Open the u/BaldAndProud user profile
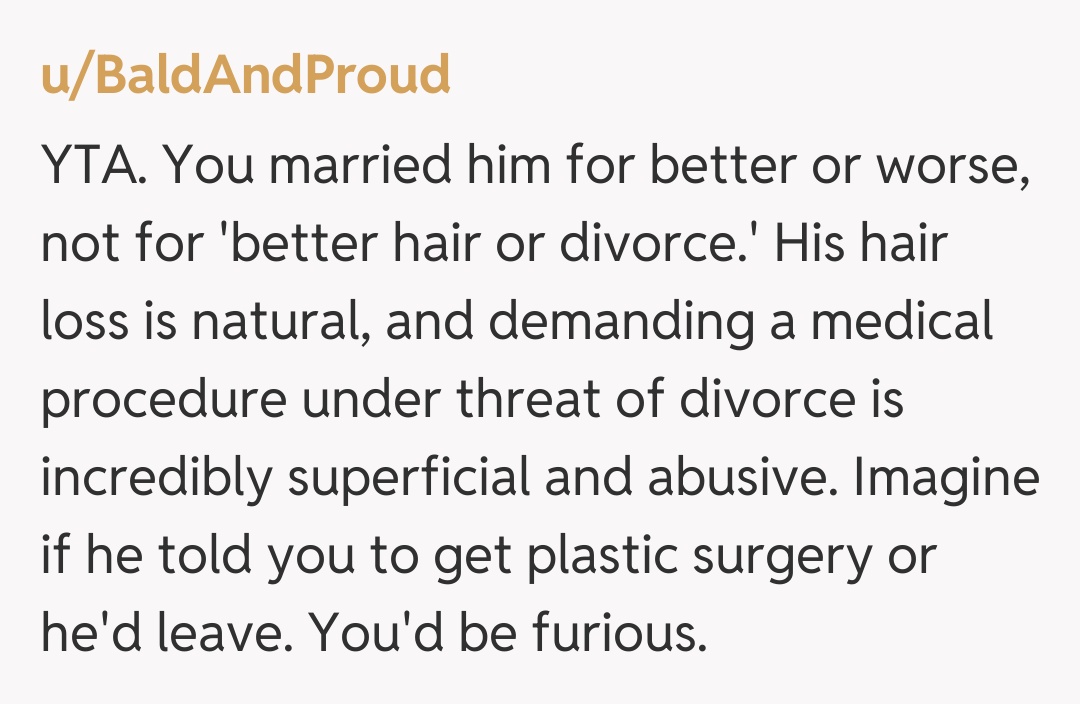Viewport: 1080px width, 704px height. coord(245,76)
